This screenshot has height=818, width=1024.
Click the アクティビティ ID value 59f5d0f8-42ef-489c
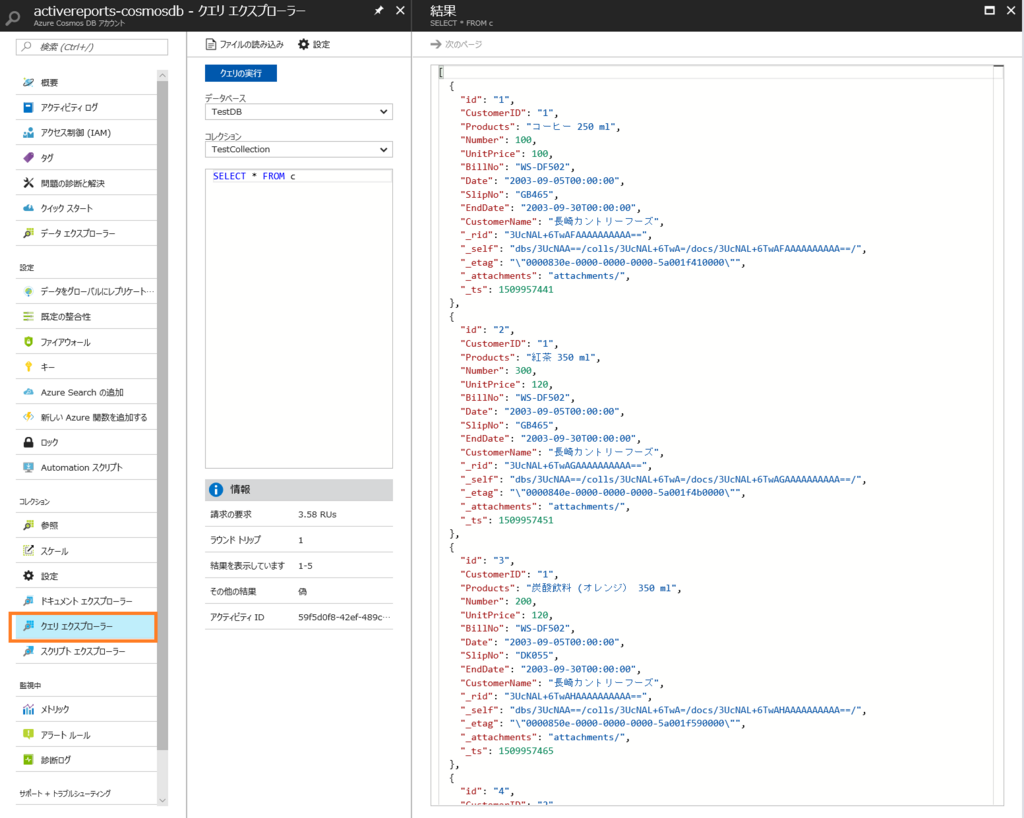click(344, 617)
